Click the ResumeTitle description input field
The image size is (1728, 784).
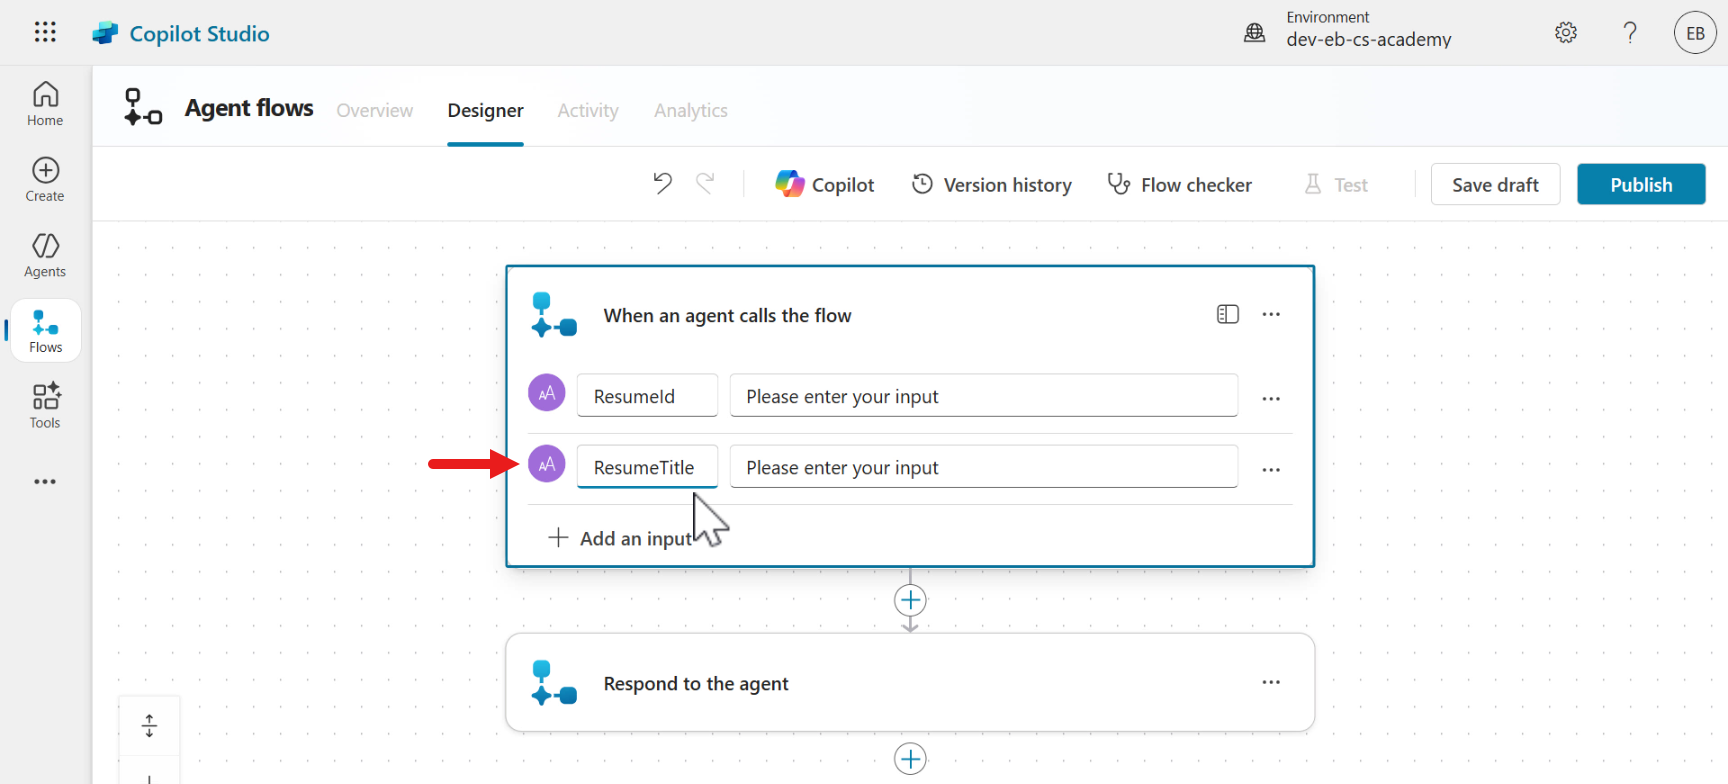click(x=983, y=467)
